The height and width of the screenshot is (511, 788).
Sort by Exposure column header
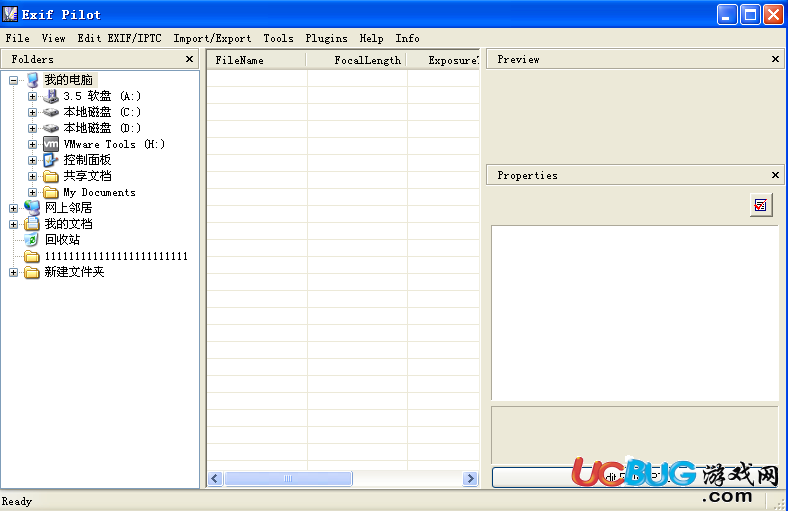[443, 60]
